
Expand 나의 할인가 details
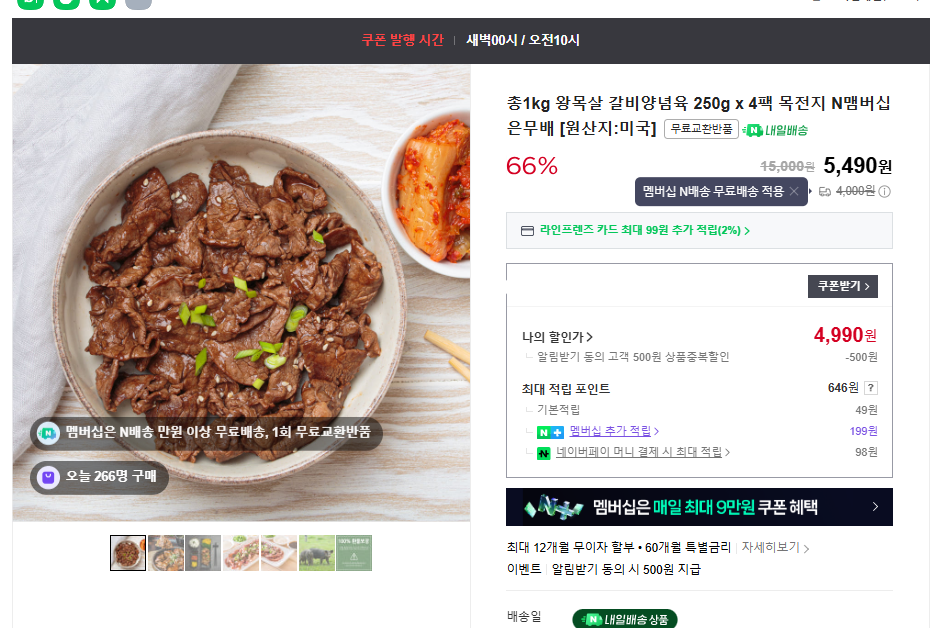click(557, 337)
